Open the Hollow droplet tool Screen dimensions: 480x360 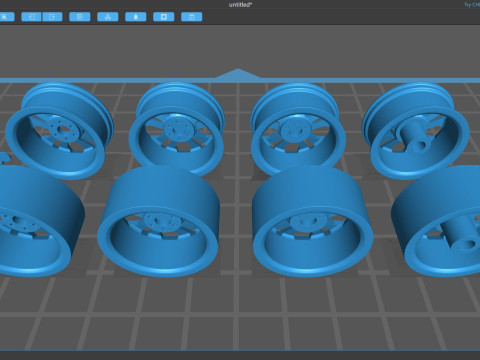pyautogui.click(x=136, y=17)
